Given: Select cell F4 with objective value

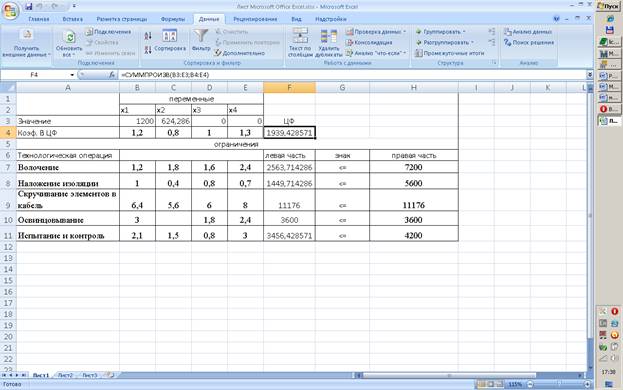Looking at the screenshot, I should point(289,133).
